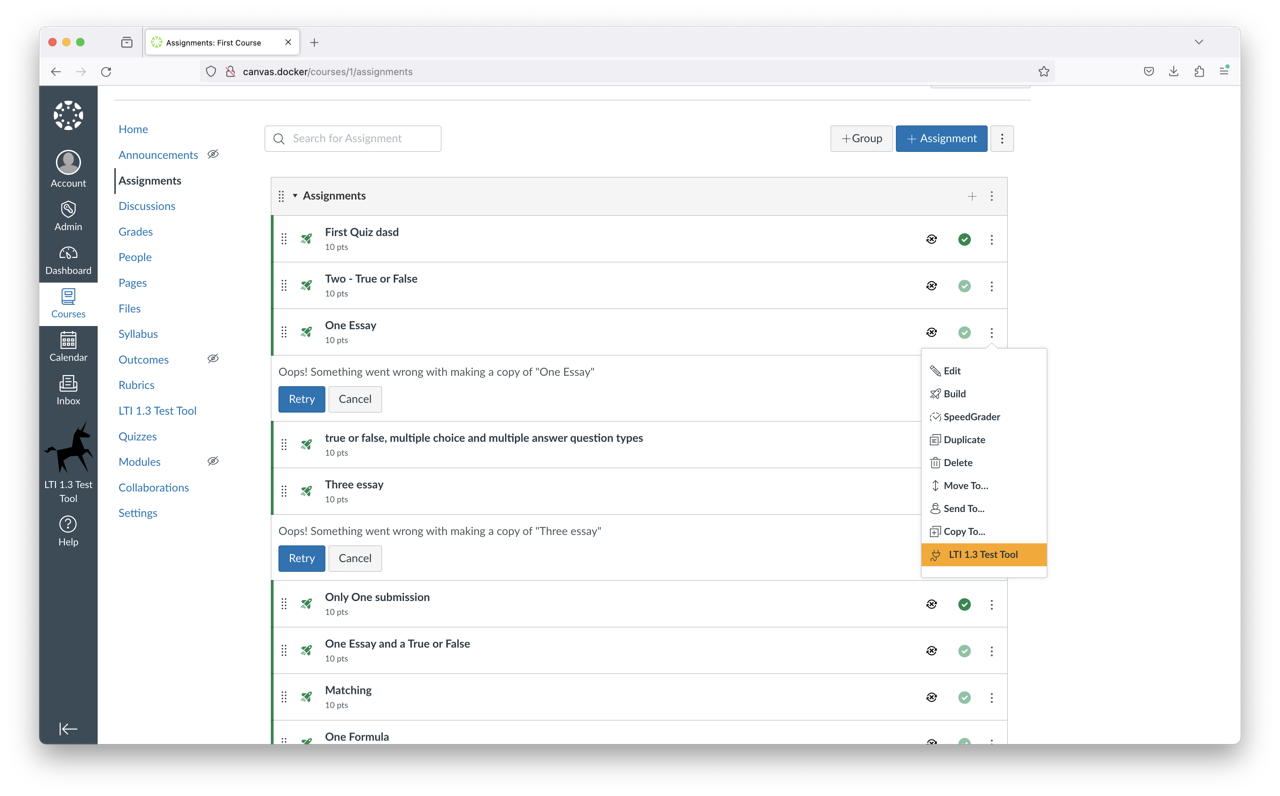Click the eye visibility icon for Matching

pos(931,697)
